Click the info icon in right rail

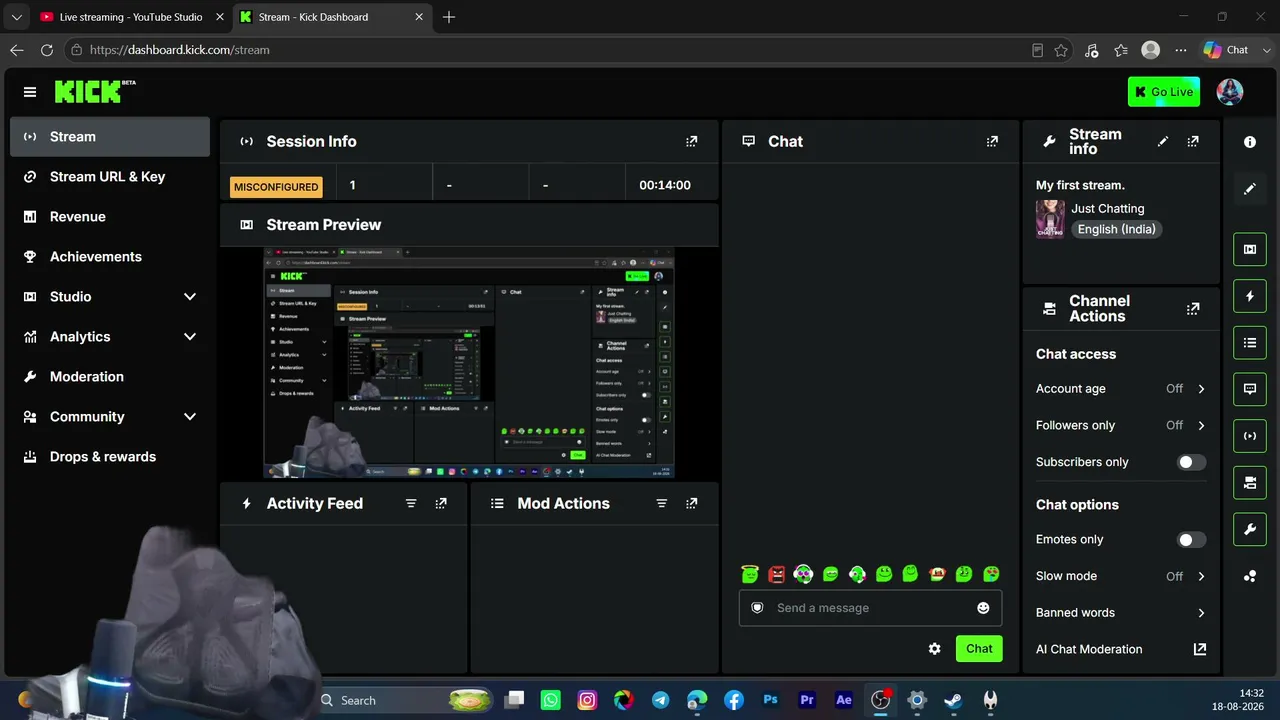1250,142
